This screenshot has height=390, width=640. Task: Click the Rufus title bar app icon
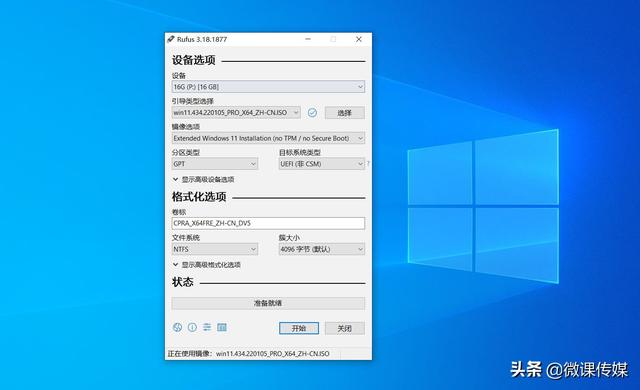click(171, 39)
